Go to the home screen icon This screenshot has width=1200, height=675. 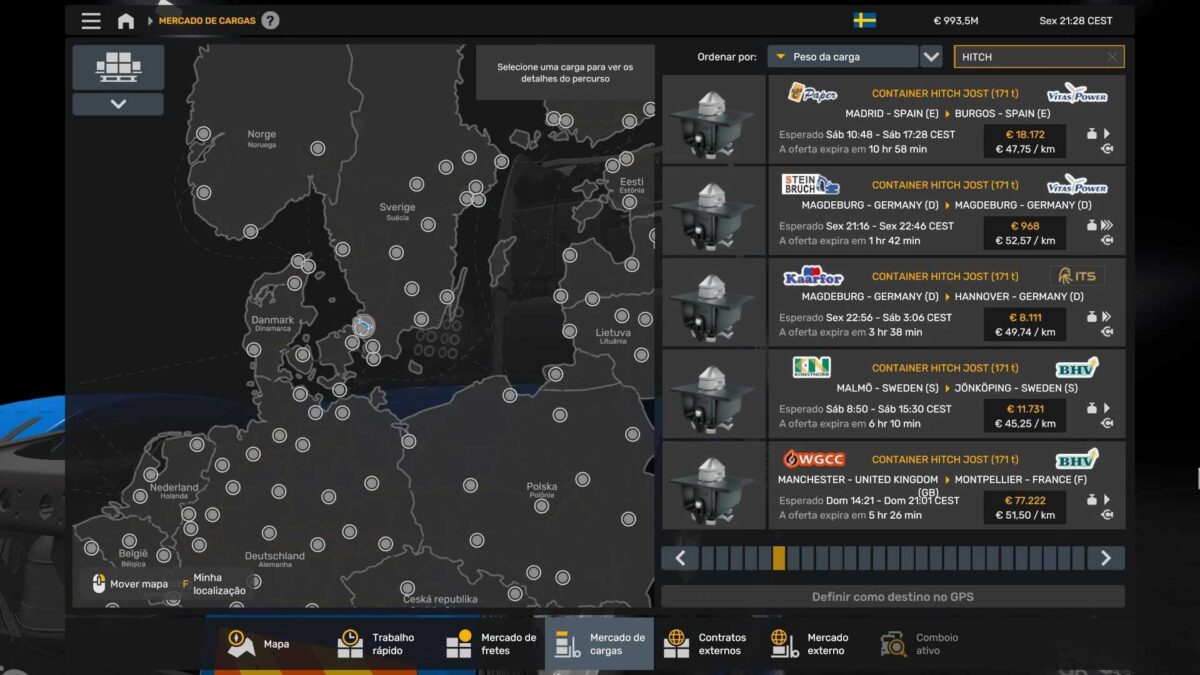click(x=126, y=21)
